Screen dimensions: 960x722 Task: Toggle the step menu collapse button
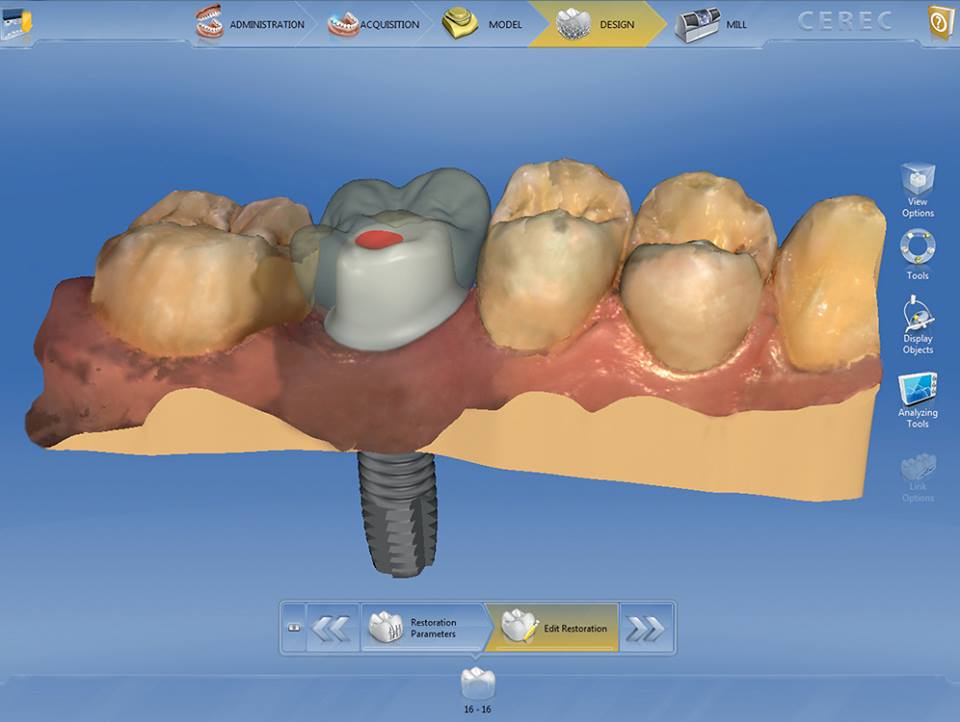tap(294, 628)
